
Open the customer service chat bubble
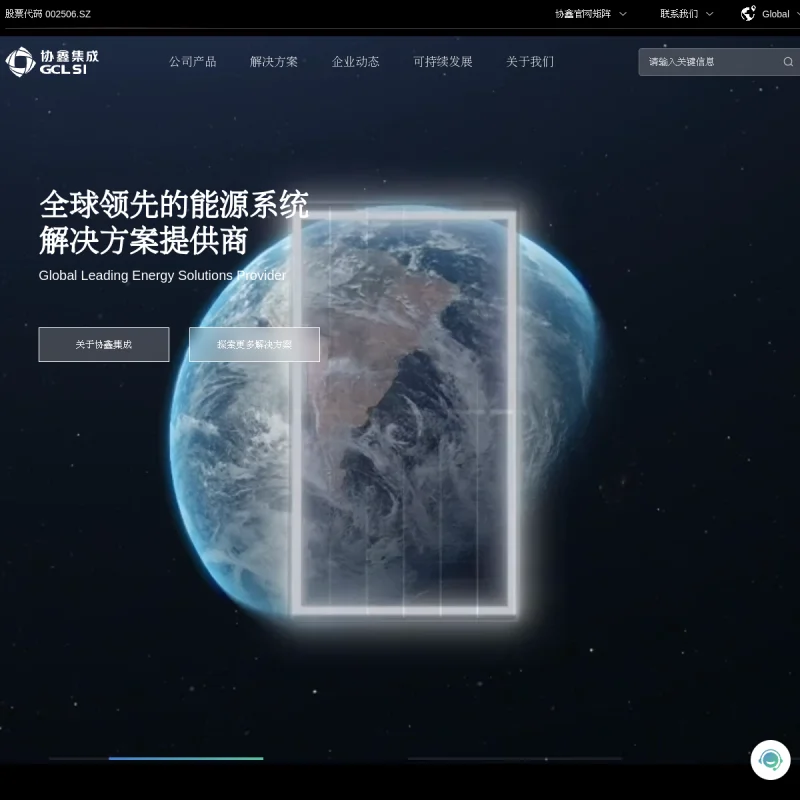tap(770, 760)
